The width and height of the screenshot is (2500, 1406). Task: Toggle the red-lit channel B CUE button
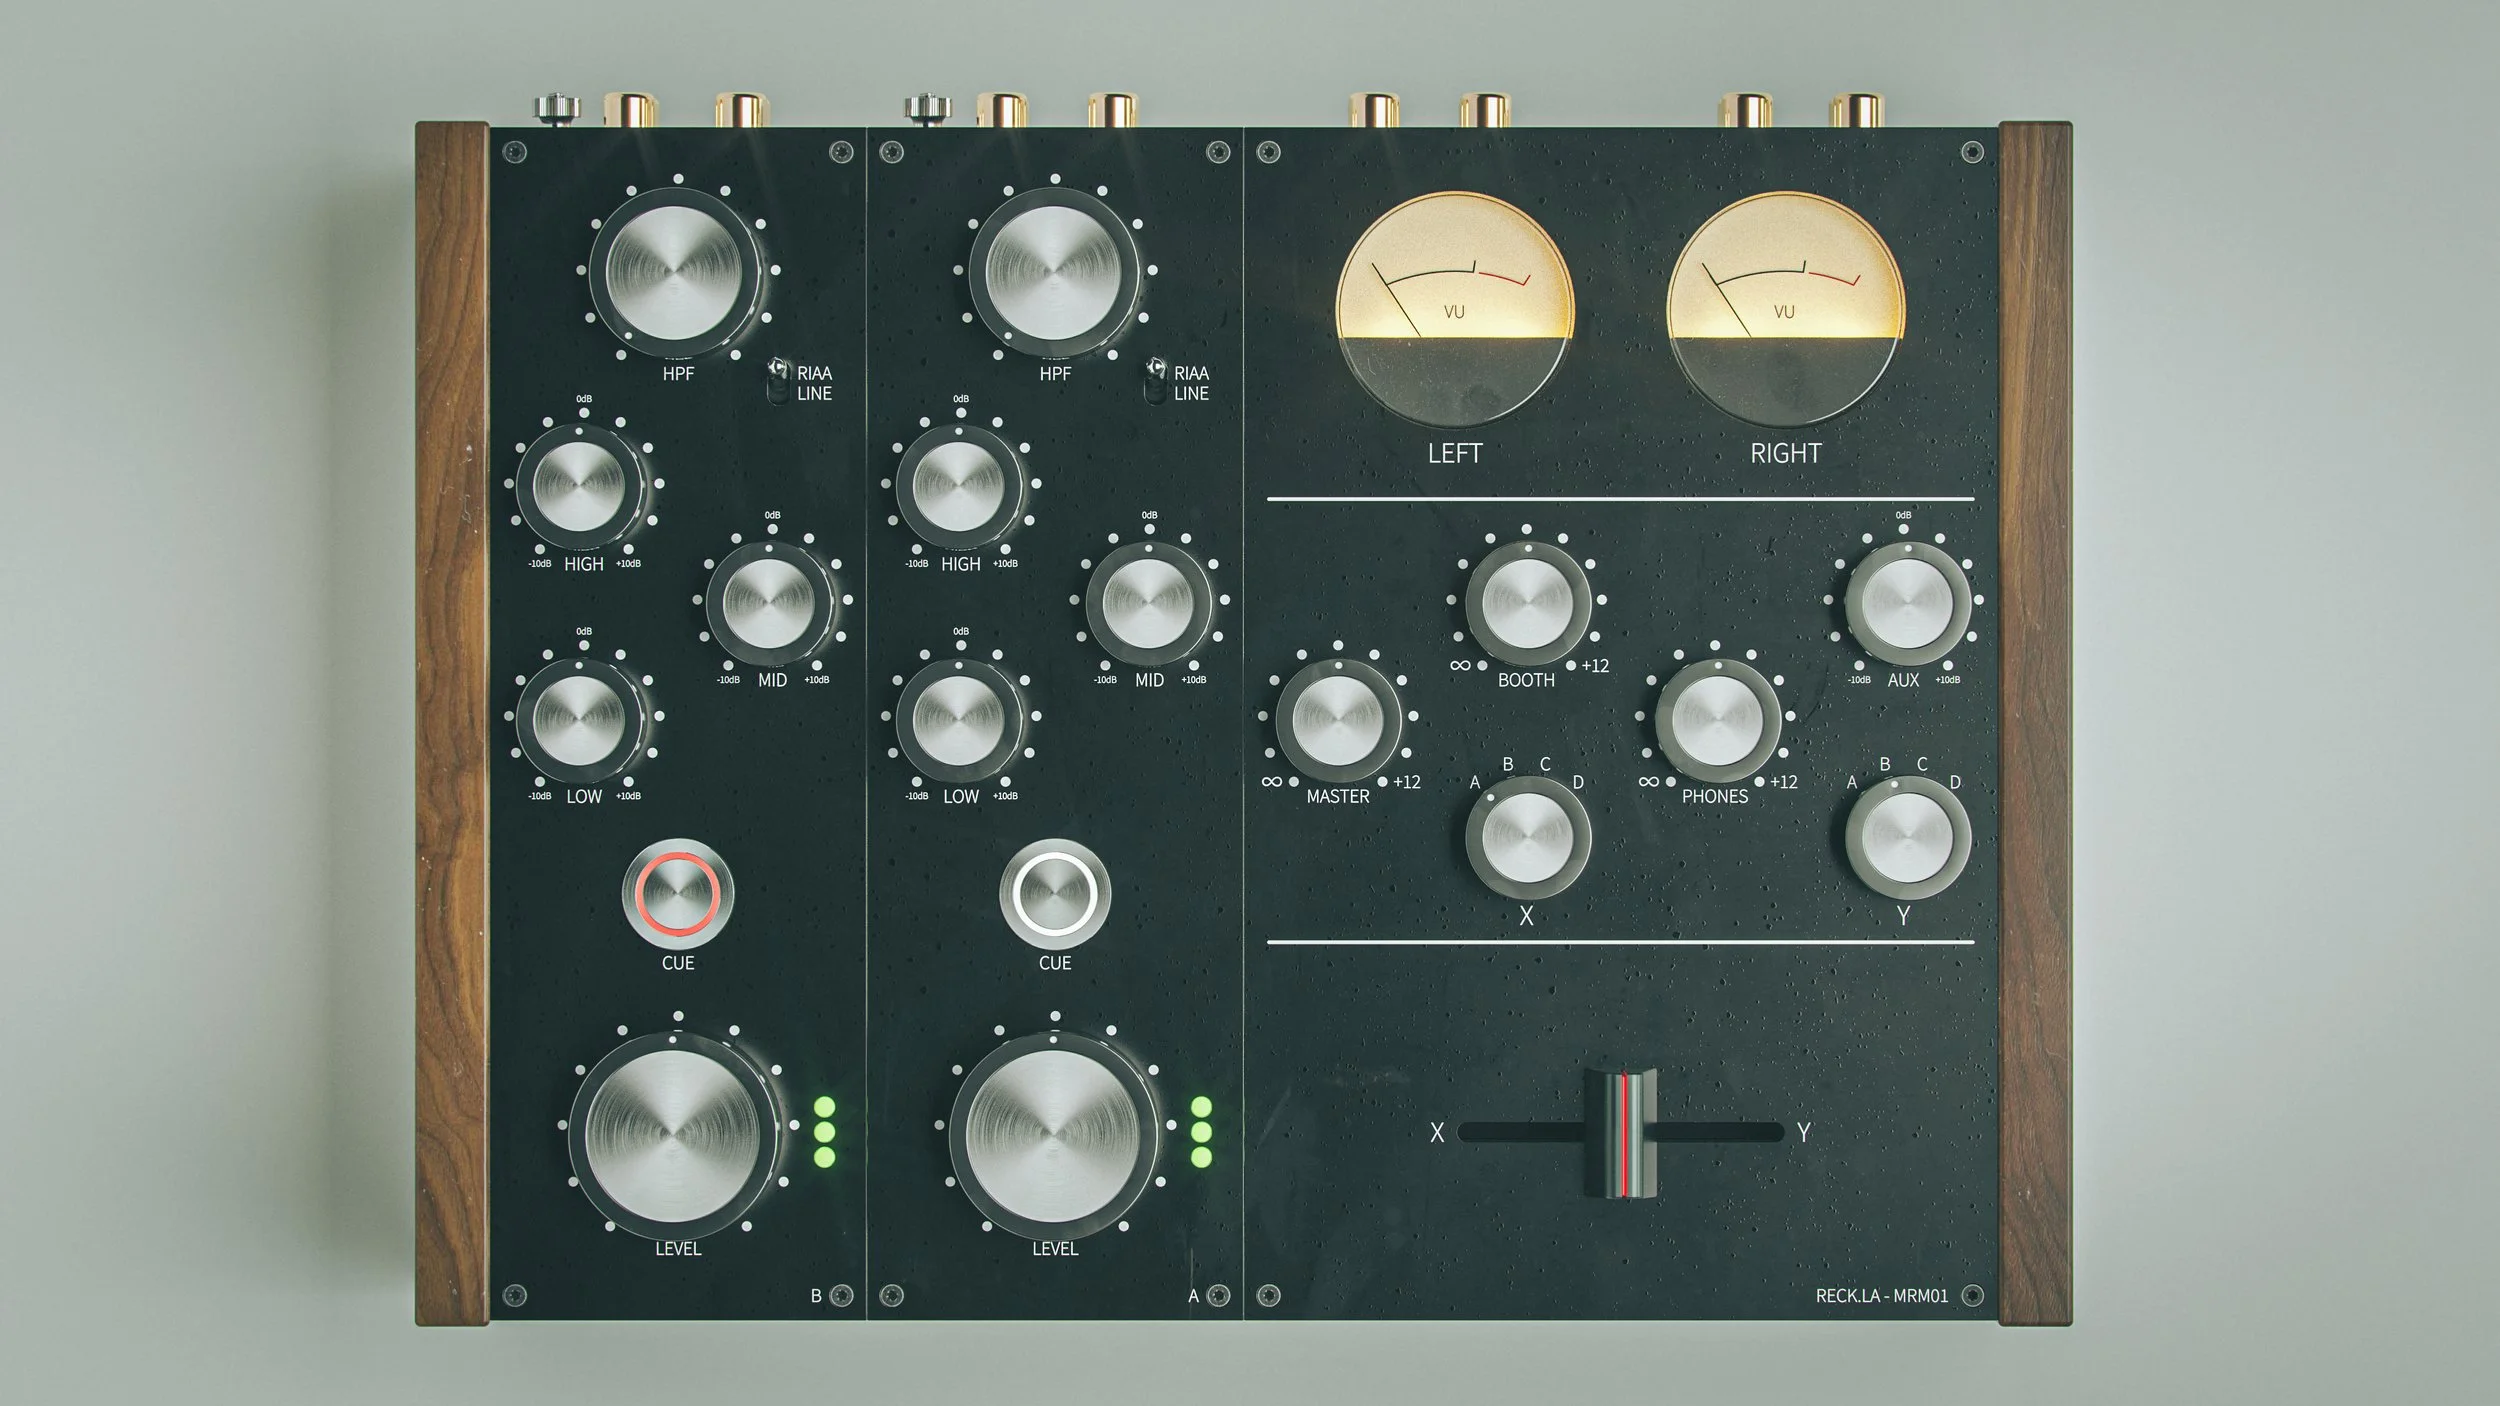pyautogui.click(x=678, y=893)
